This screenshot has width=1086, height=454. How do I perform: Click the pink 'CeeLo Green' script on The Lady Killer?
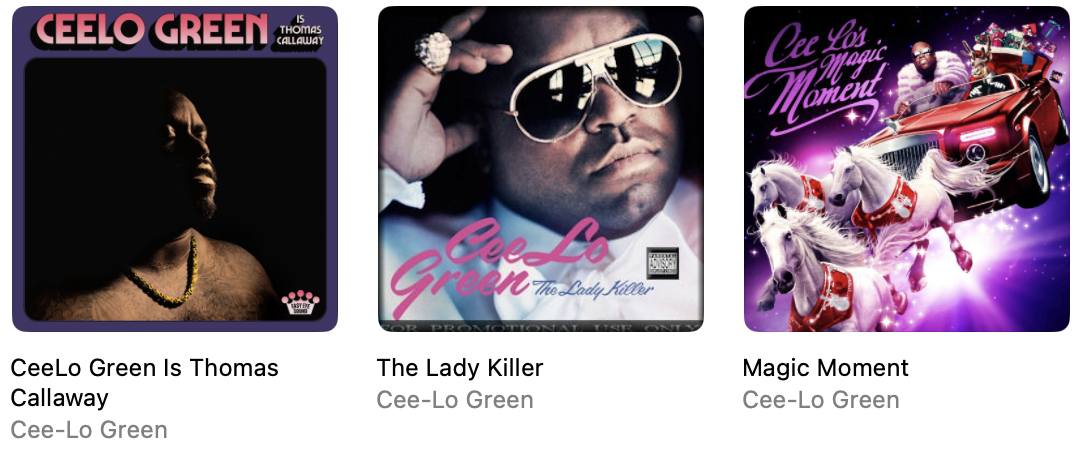click(499, 267)
